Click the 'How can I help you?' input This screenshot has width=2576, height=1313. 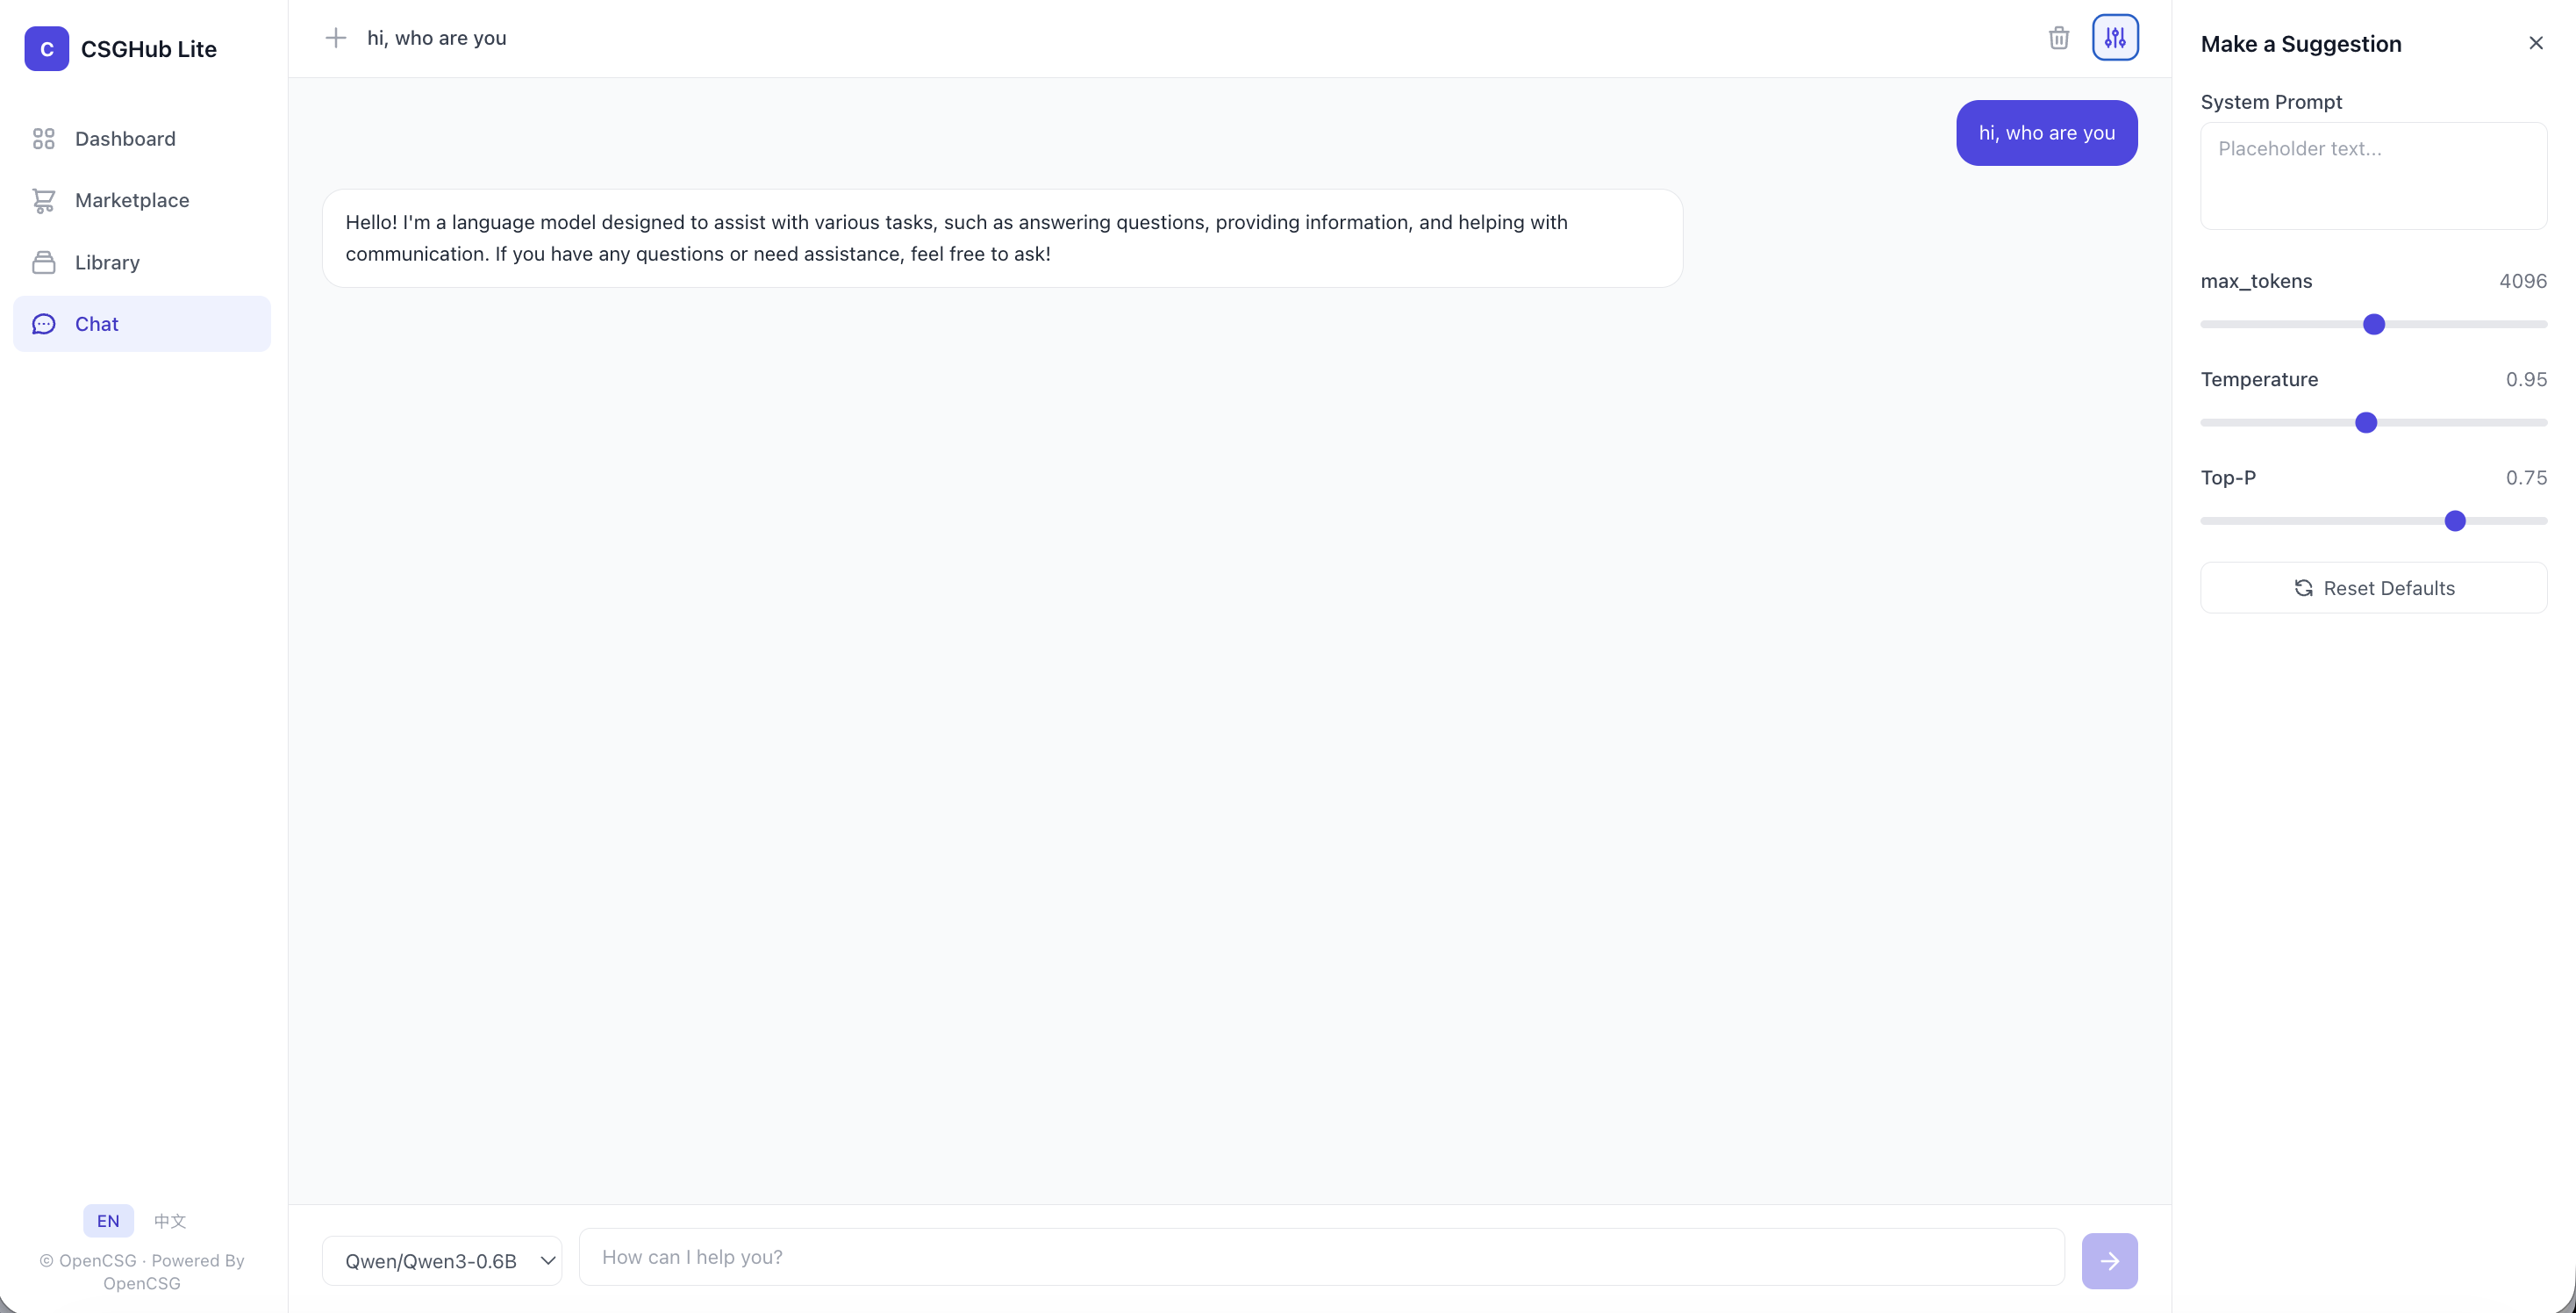[1320, 1257]
